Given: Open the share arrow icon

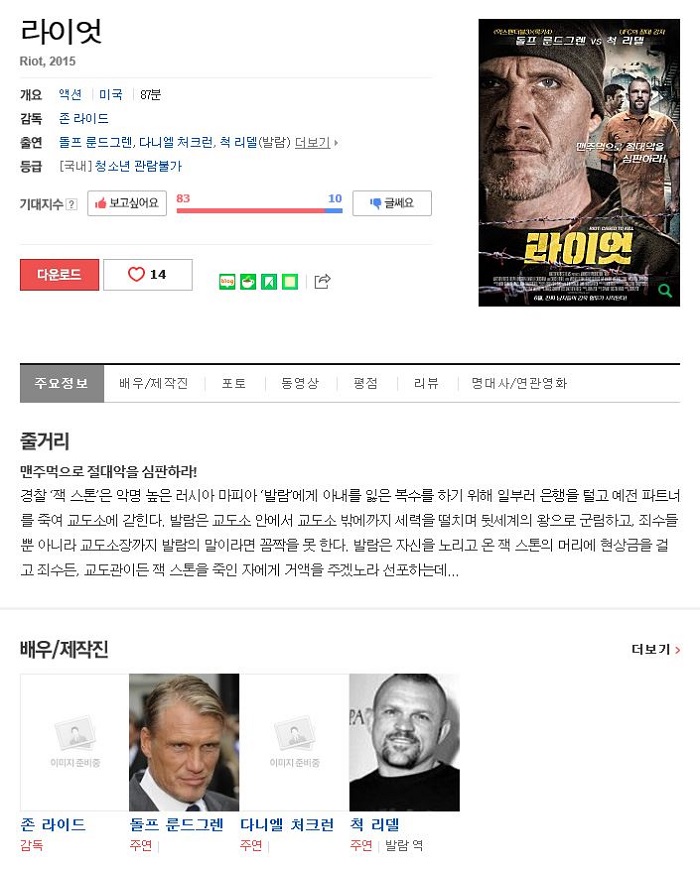Looking at the screenshot, I should click(322, 281).
